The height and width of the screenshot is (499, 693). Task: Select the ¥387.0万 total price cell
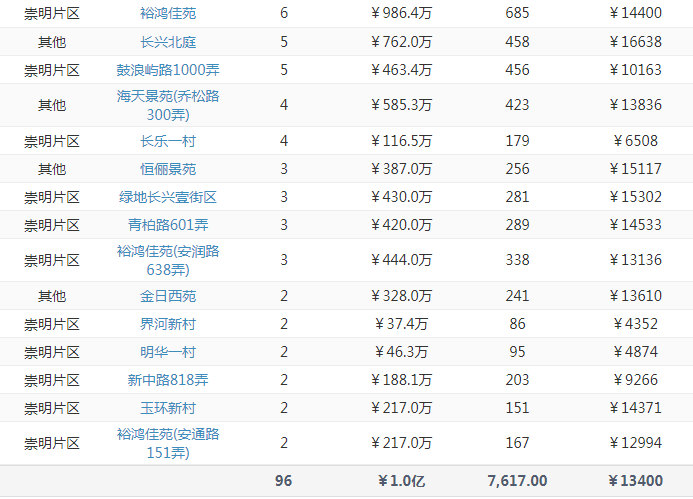point(401,169)
